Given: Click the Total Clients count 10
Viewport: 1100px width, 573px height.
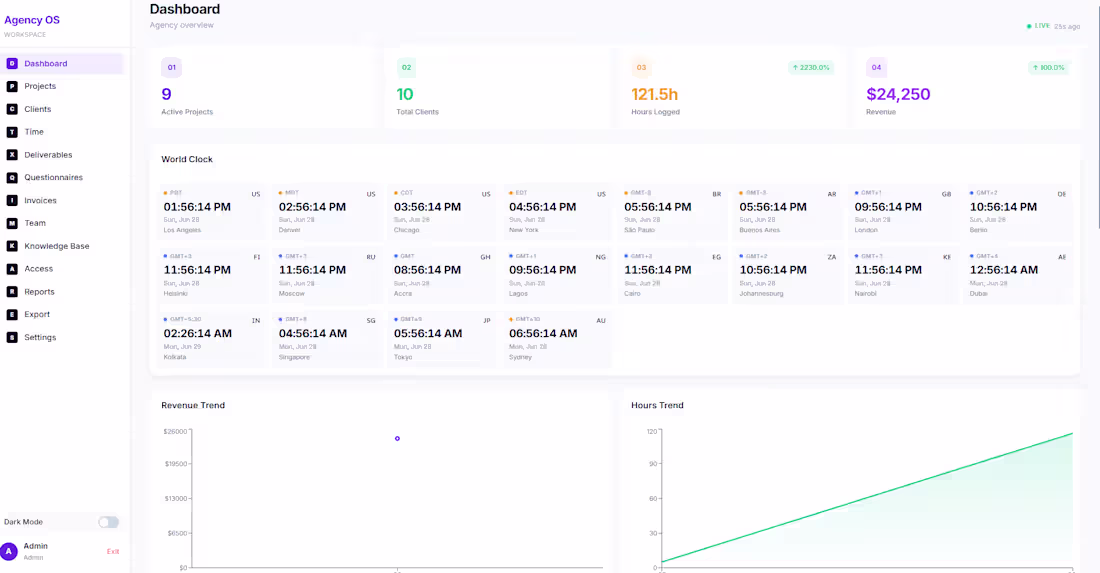Looking at the screenshot, I should coord(405,94).
